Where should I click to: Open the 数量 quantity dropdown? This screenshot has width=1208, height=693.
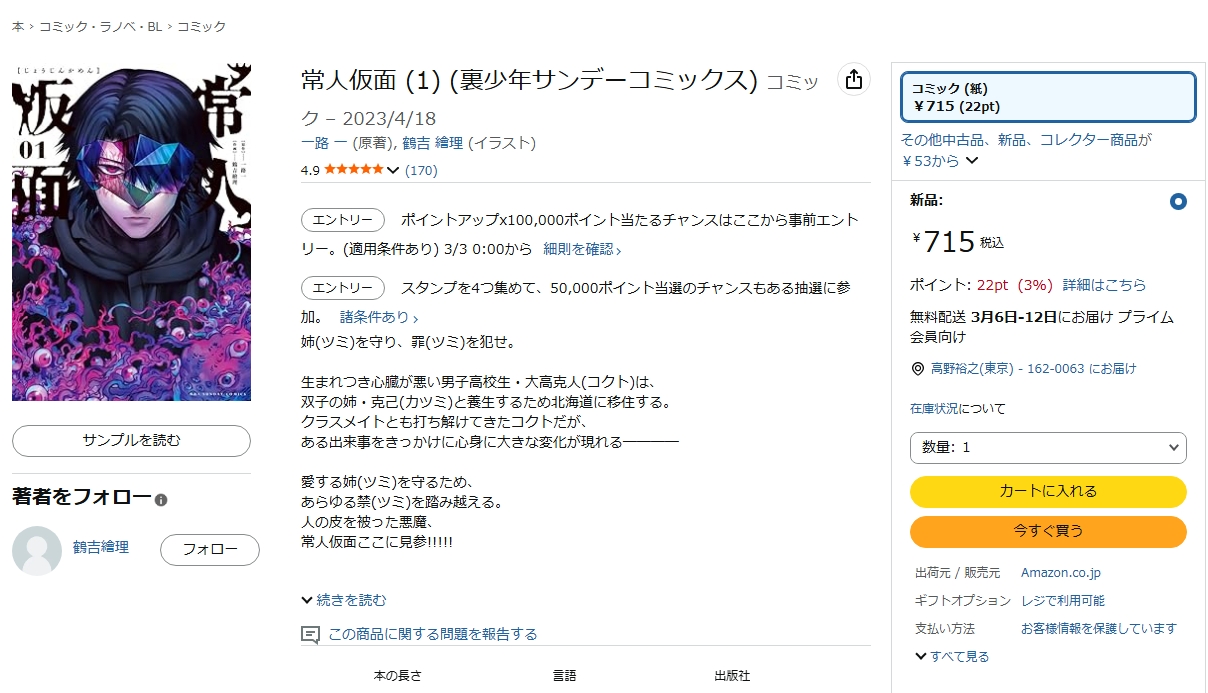[1047, 447]
